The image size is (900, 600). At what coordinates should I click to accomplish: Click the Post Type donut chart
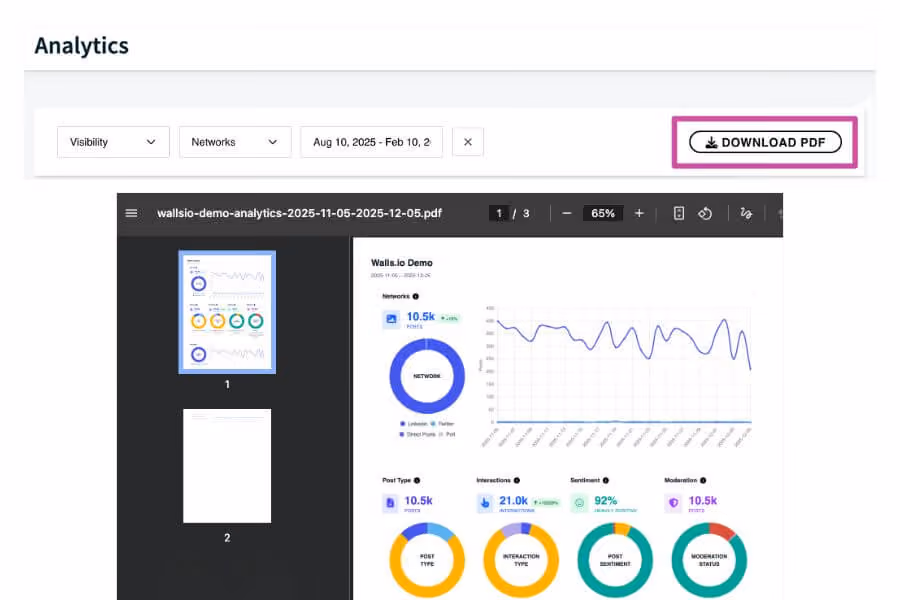[x=427, y=560]
